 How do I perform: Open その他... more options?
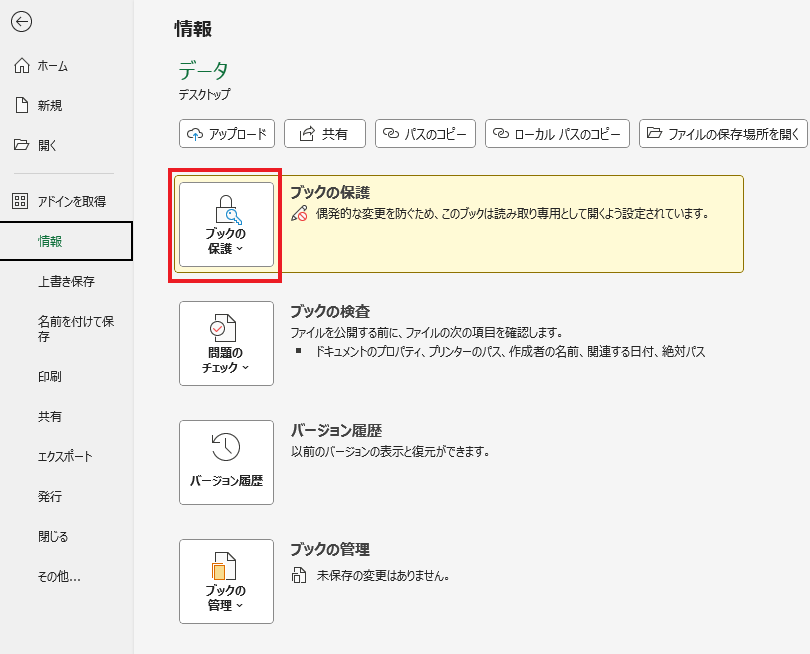59,577
